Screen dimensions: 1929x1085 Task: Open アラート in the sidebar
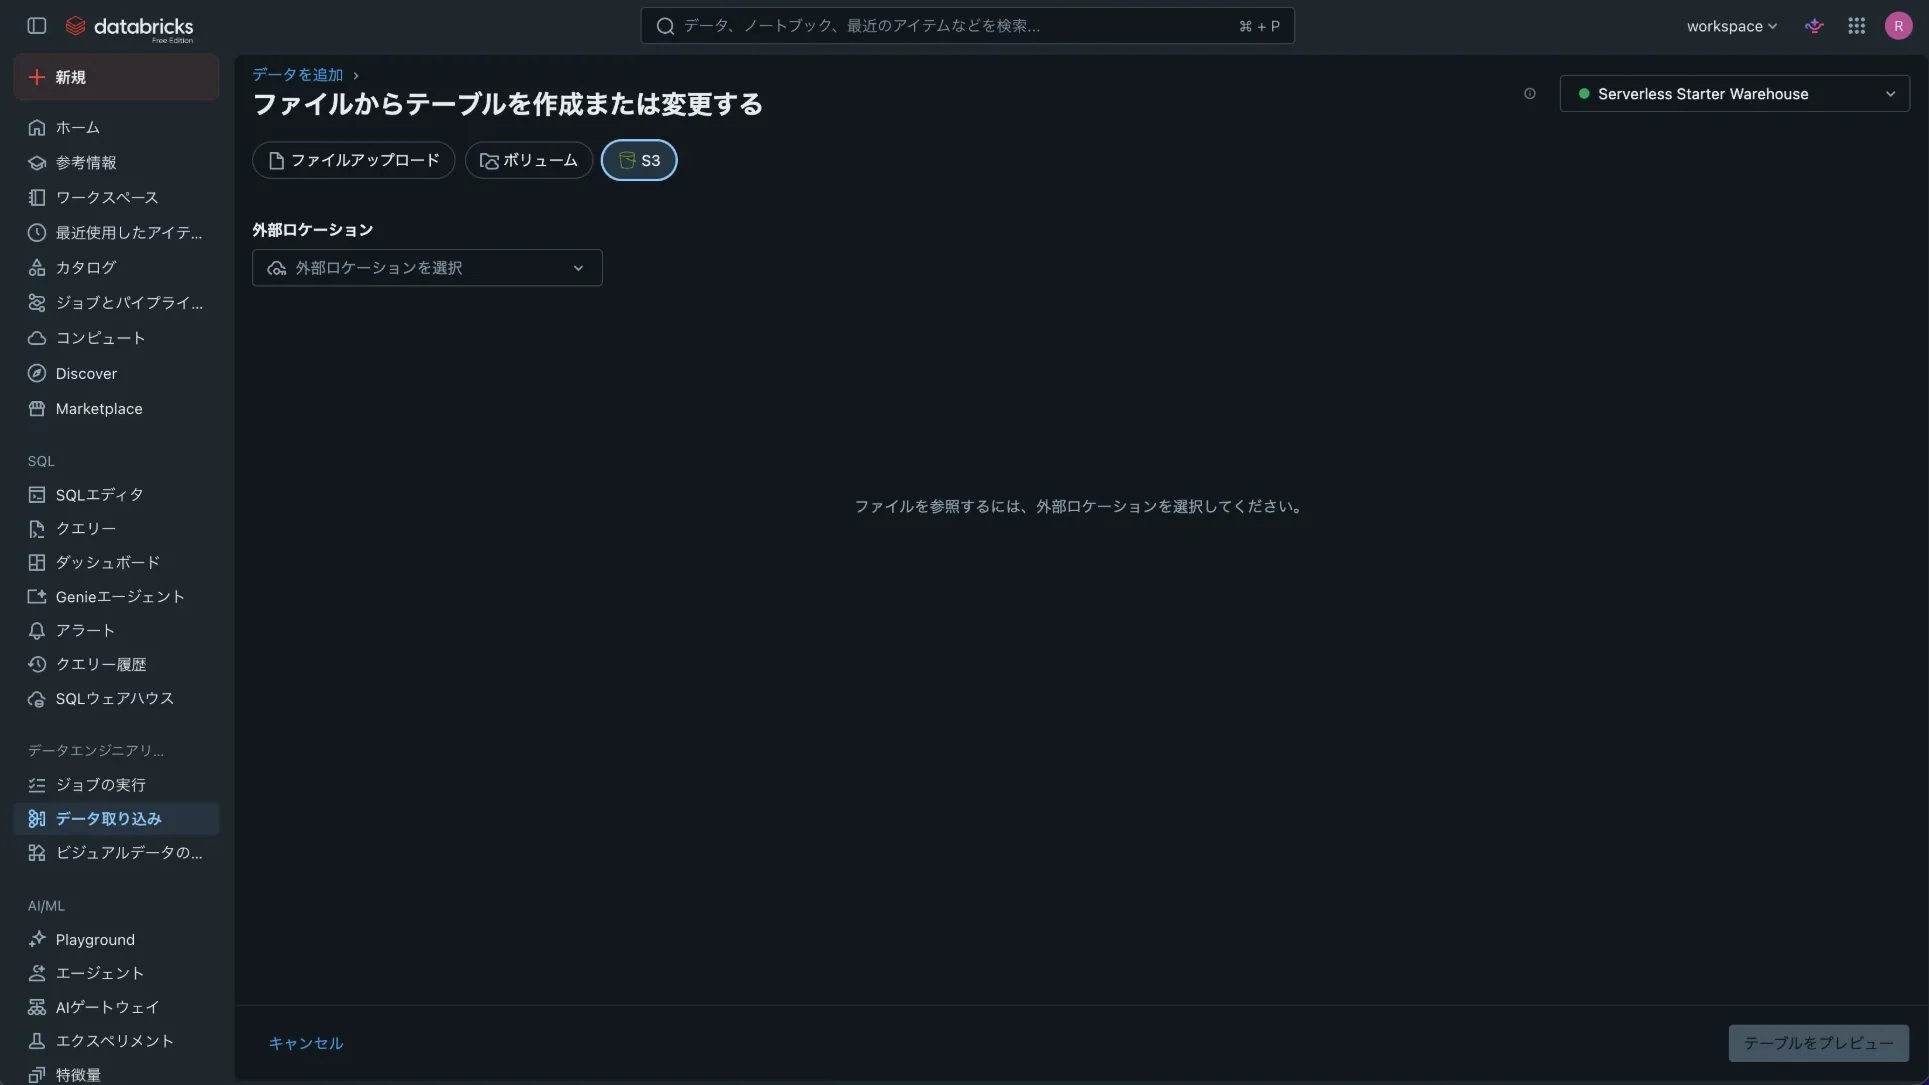click(117, 630)
